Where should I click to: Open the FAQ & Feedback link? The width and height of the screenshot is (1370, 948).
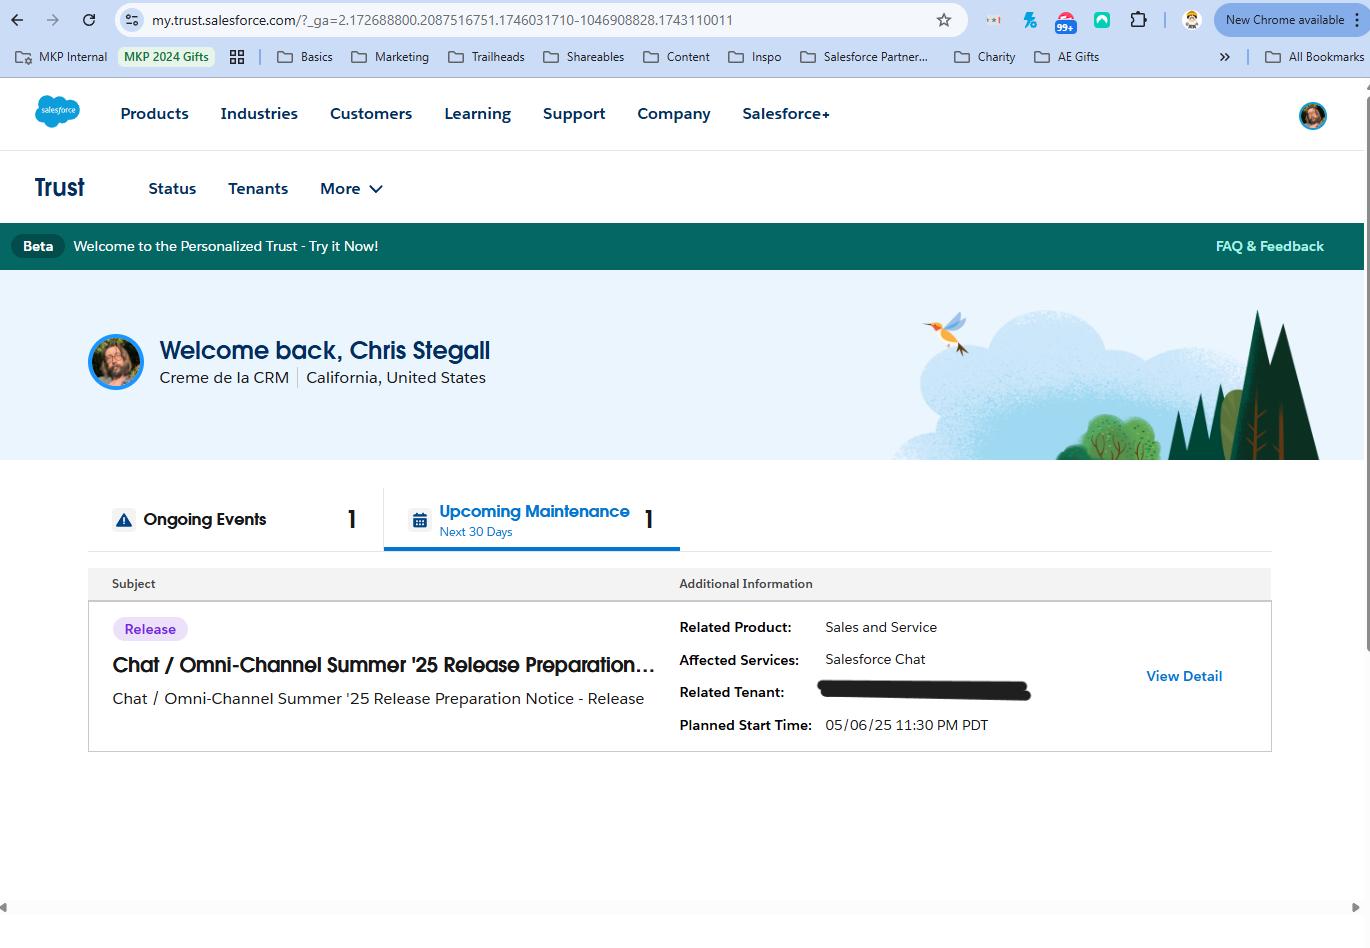click(1269, 247)
